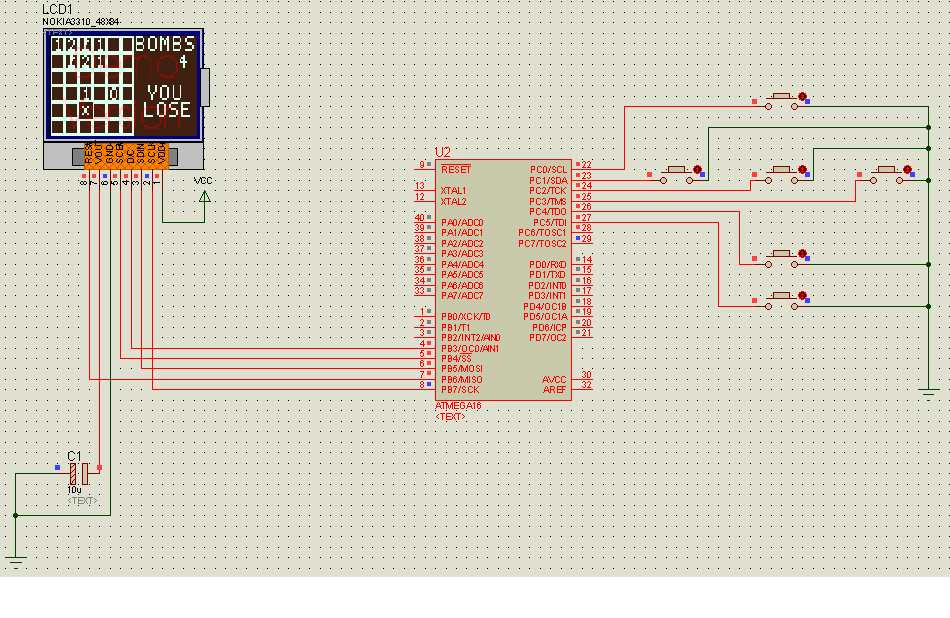Click the PA7/ADC7 pin label

point(462,296)
